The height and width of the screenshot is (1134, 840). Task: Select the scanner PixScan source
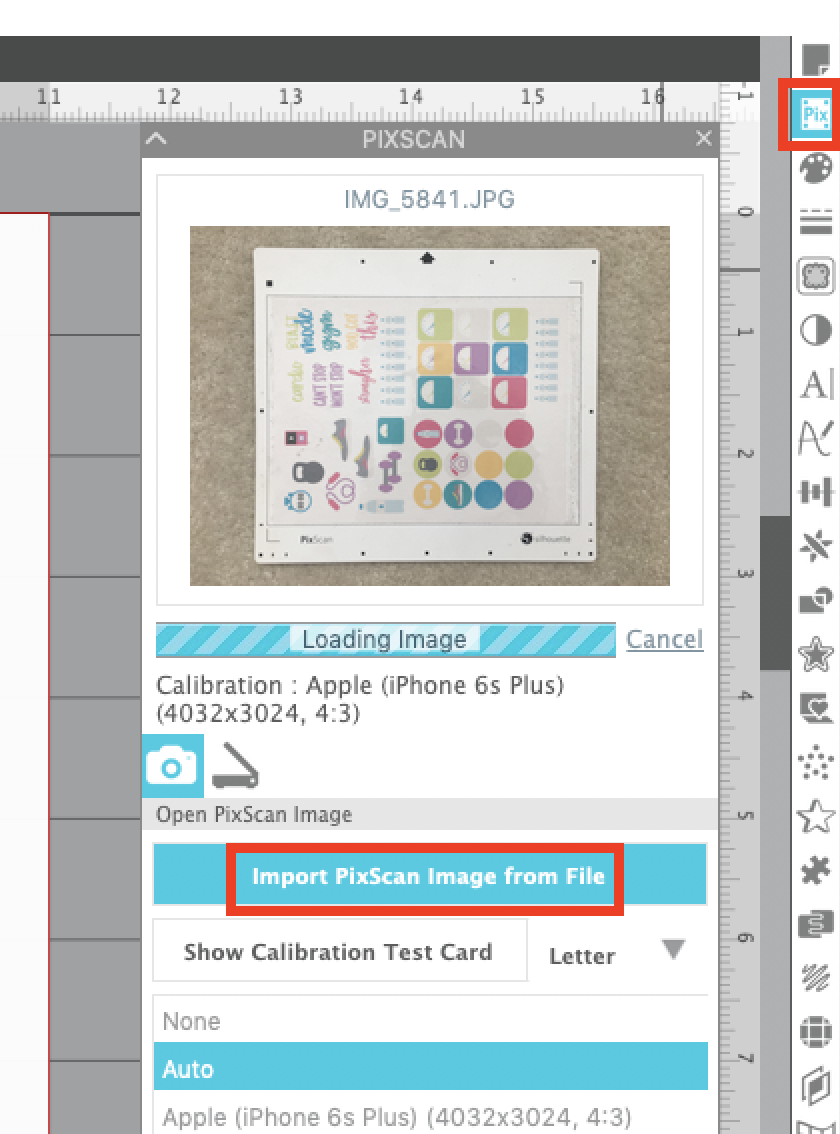(x=235, y=766)
